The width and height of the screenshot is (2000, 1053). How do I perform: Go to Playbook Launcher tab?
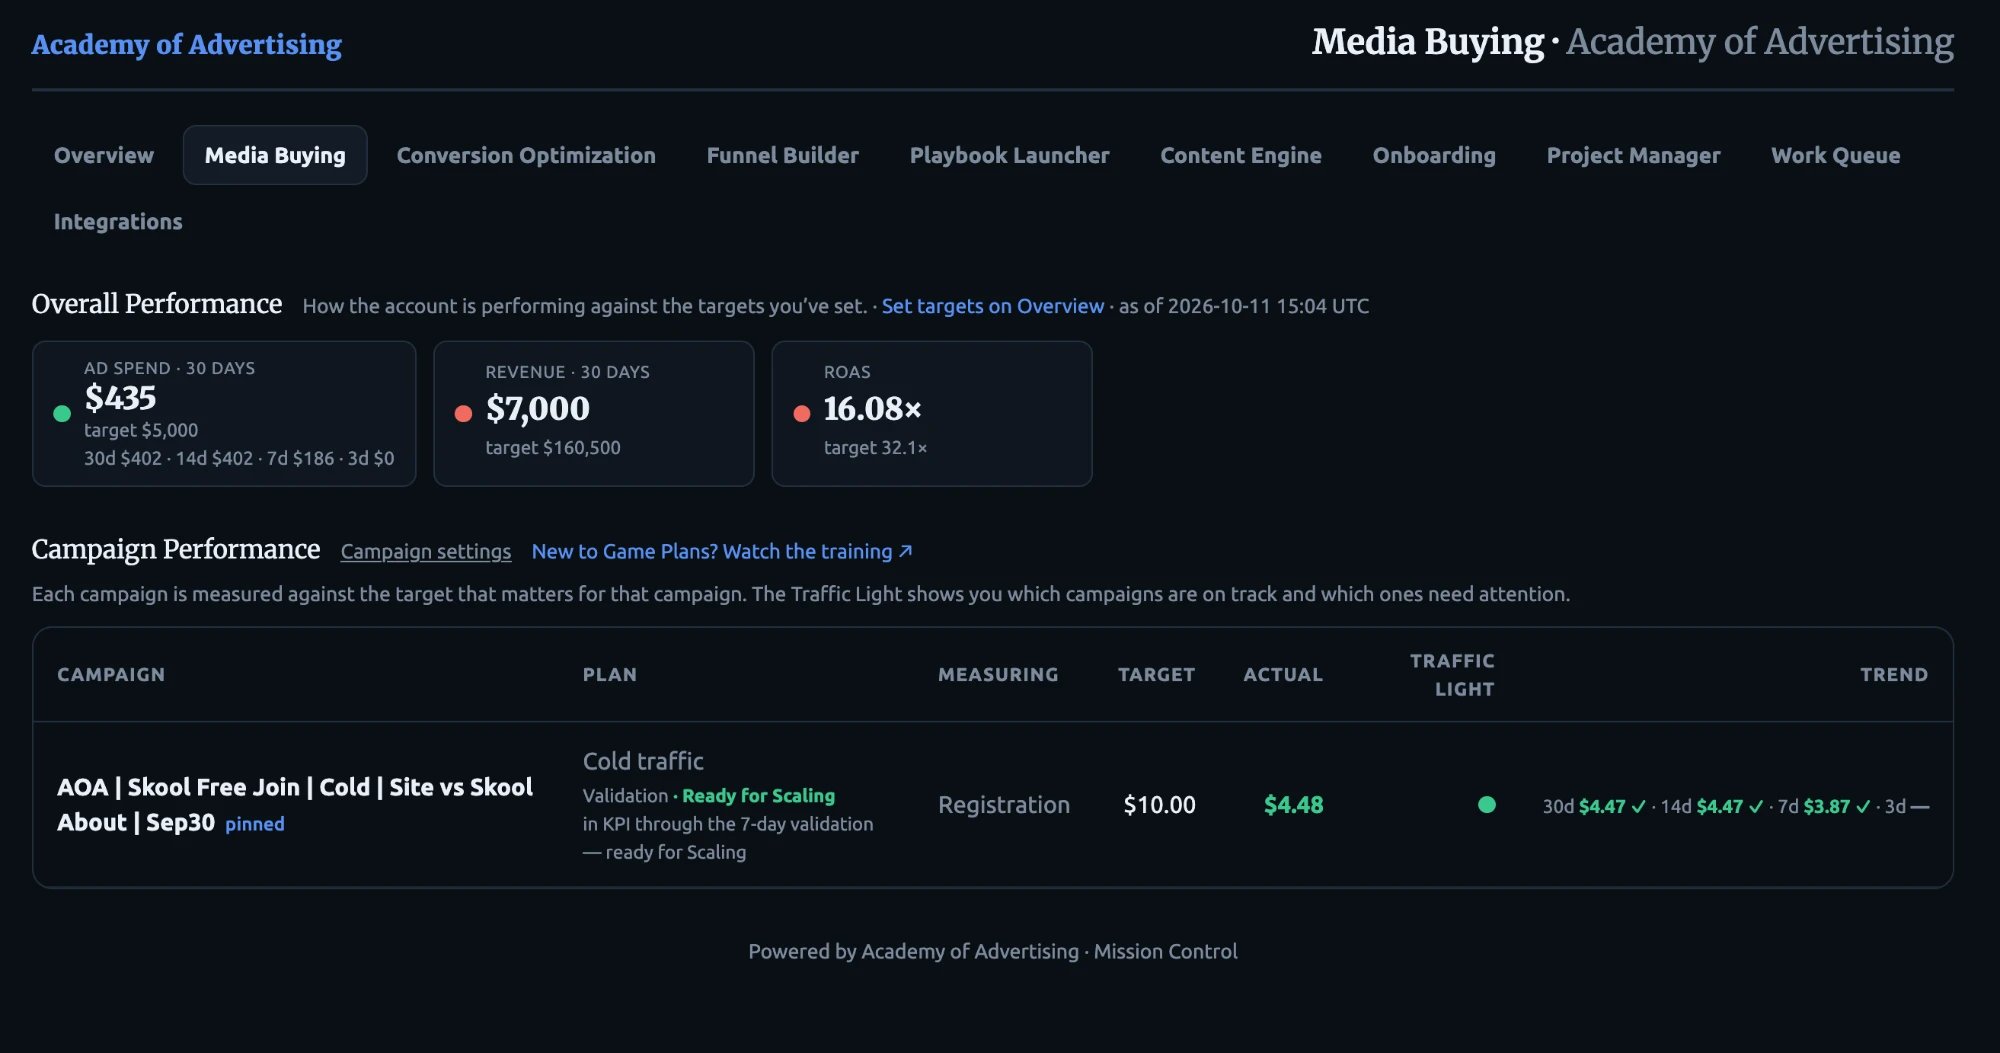(x=1010, y=155)
